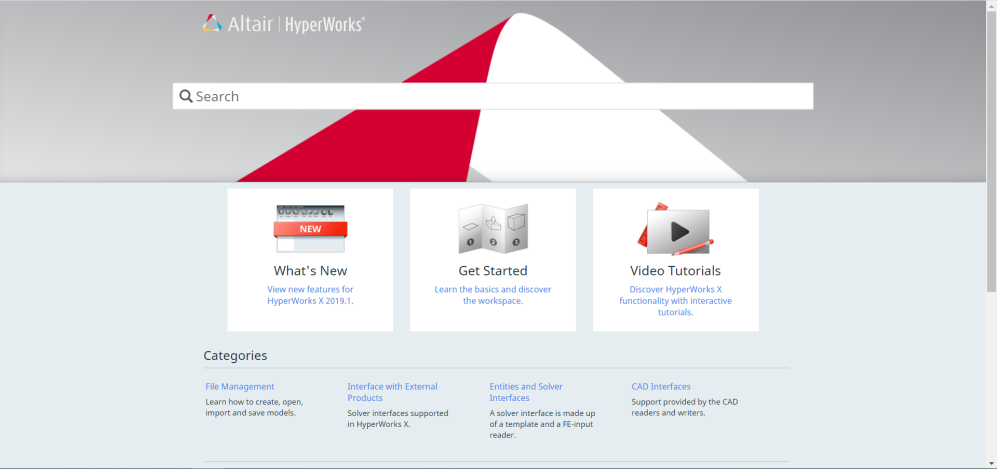Click 'Learn how to create, open, import' description
Viewport: 997px width, 469px height.
(x=254, y=407)
